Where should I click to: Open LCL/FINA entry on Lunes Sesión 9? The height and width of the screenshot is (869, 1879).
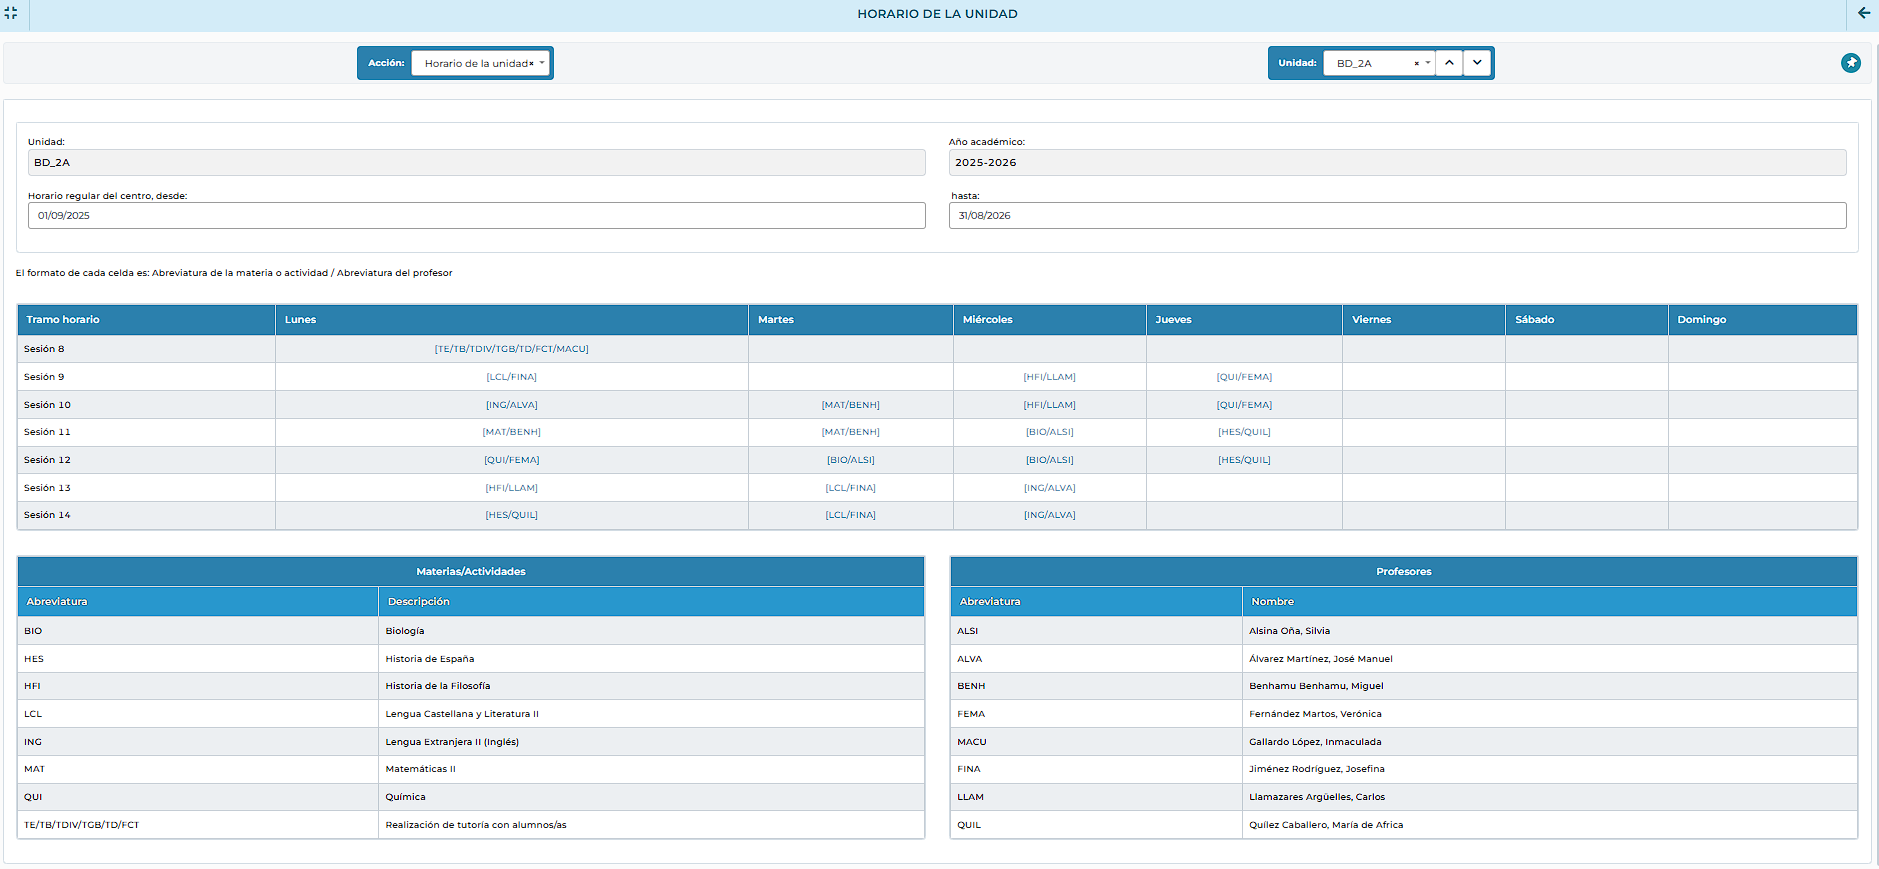pos(511,377)
